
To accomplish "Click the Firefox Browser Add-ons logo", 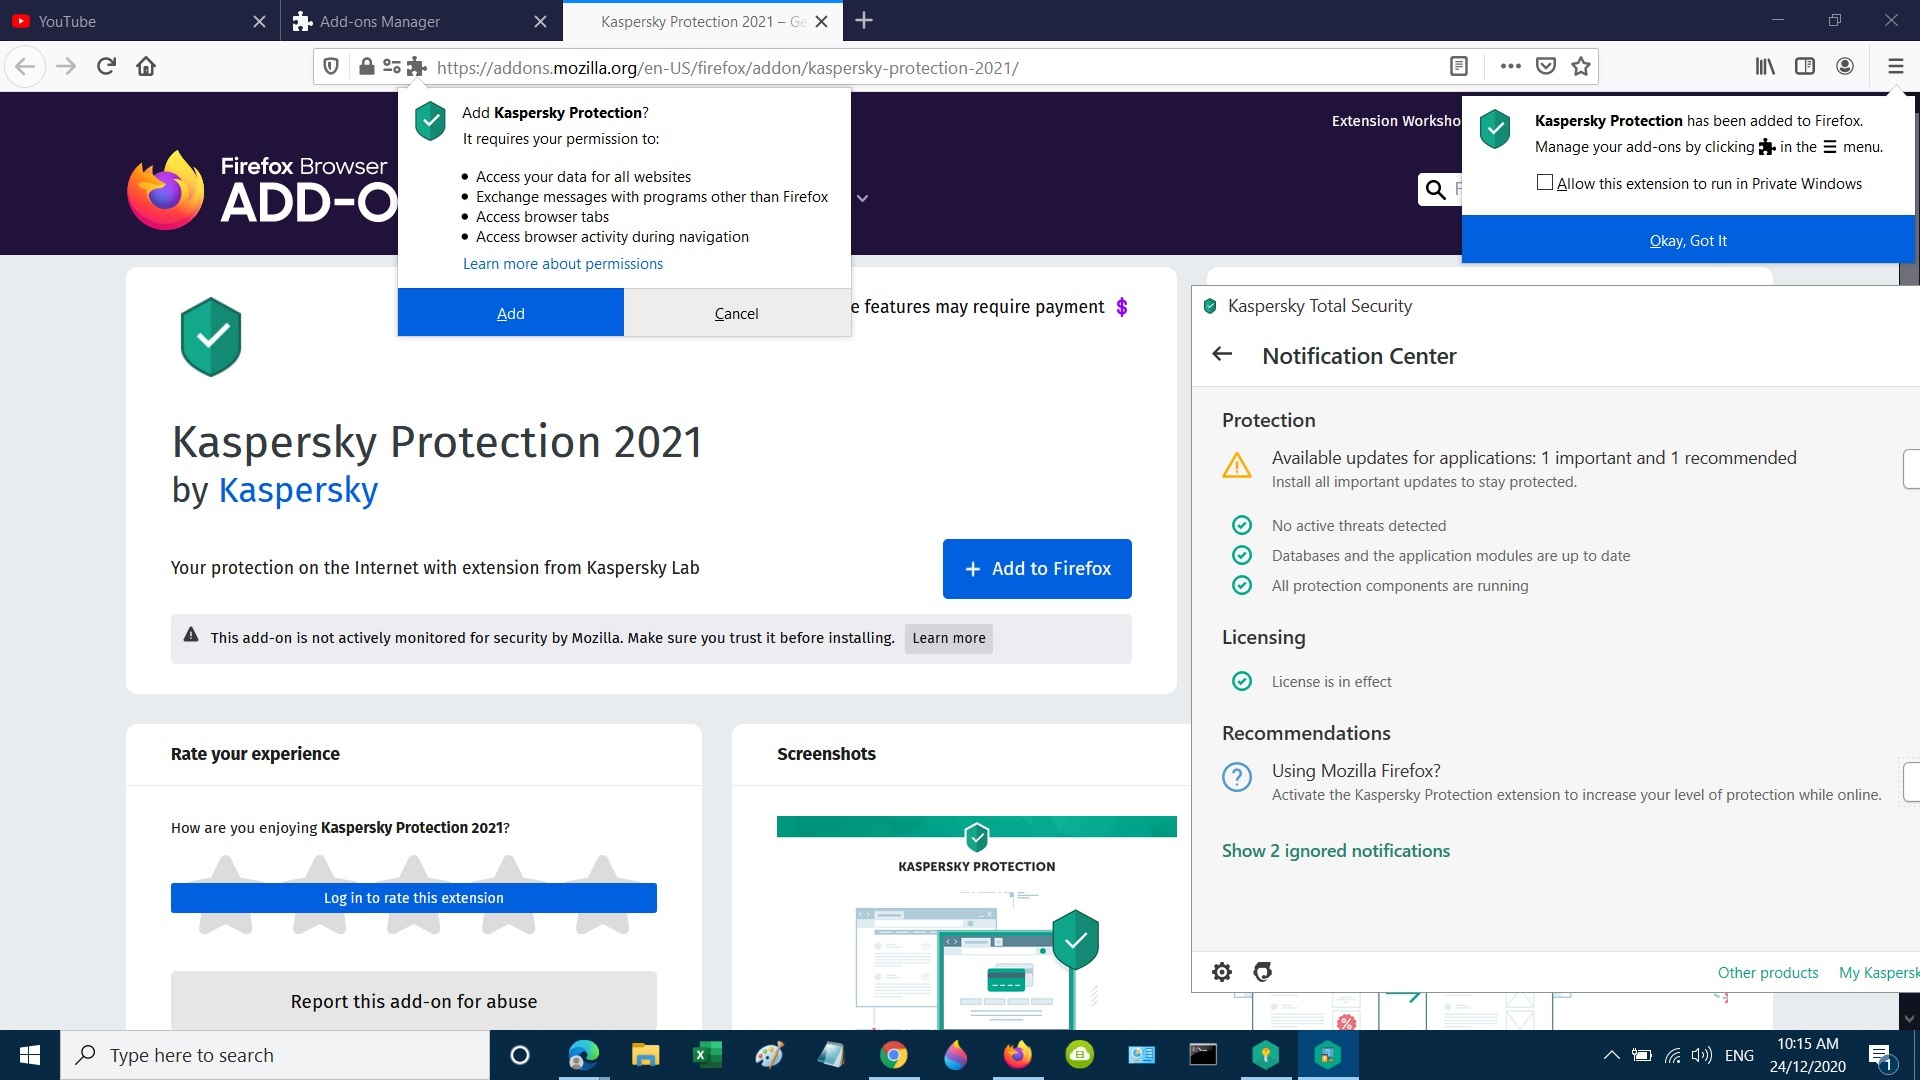I will (x=262, y=190).
